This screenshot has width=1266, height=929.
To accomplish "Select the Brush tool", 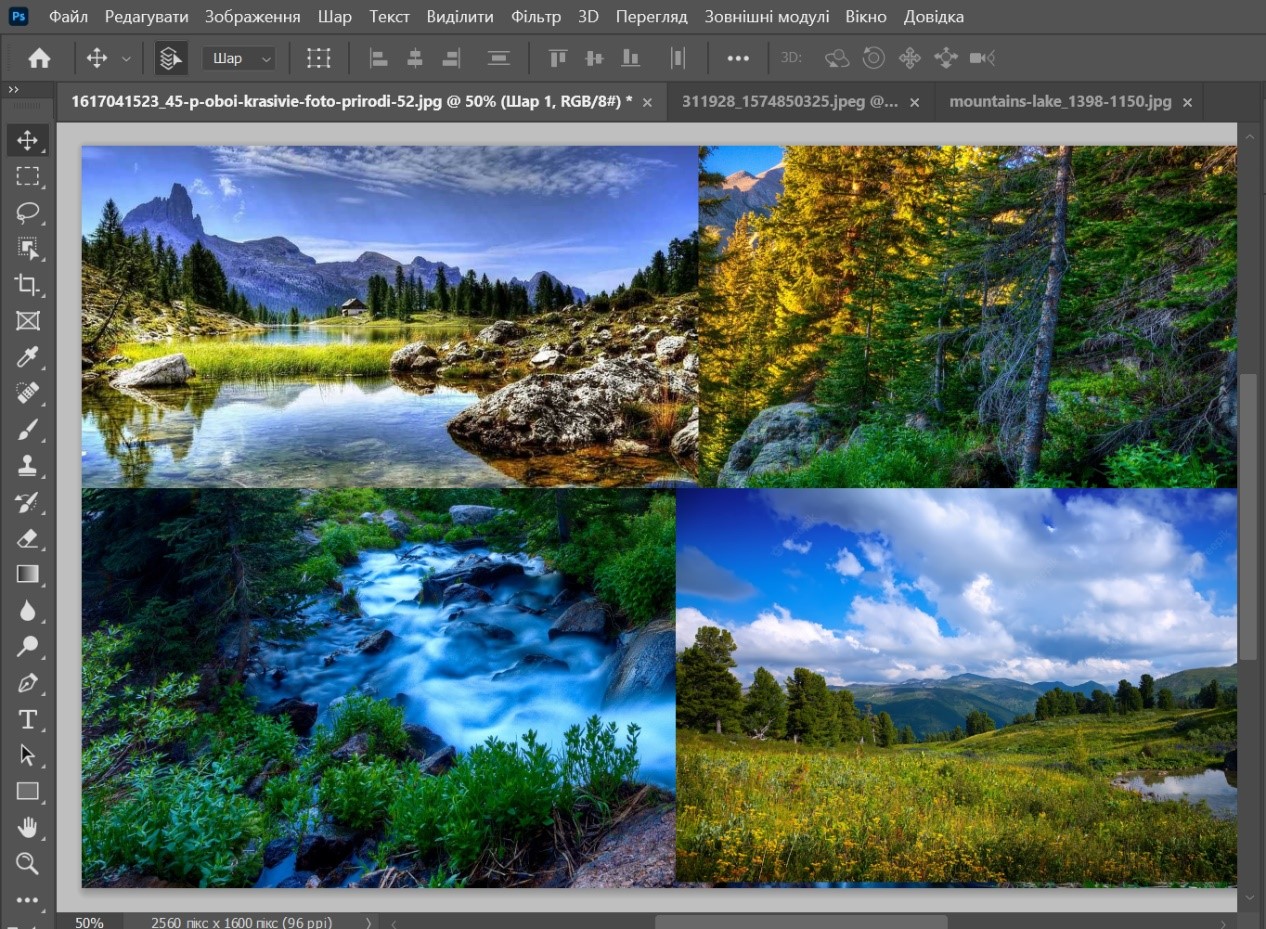I will click(x=27, y=430).
